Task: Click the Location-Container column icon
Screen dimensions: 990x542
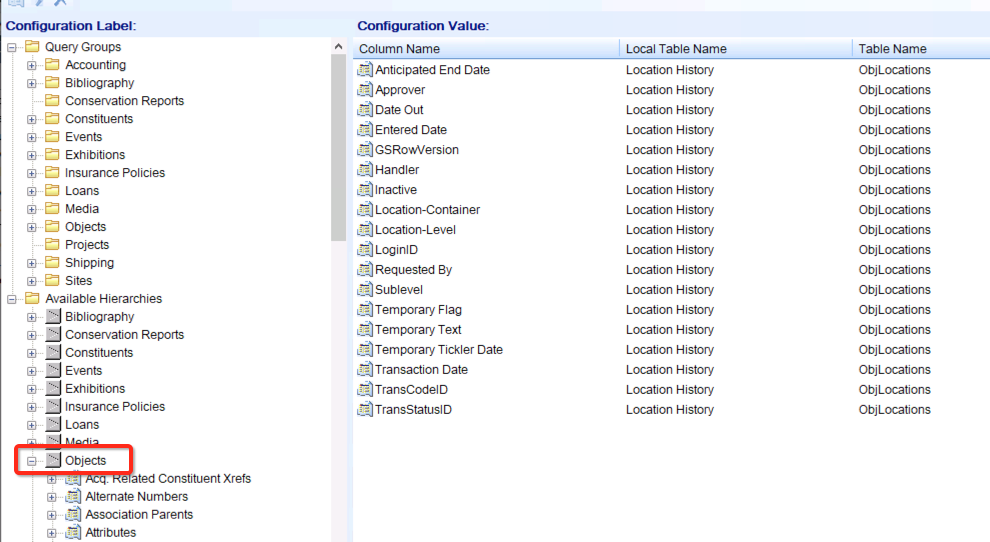Action: click(x=364, y=210)
